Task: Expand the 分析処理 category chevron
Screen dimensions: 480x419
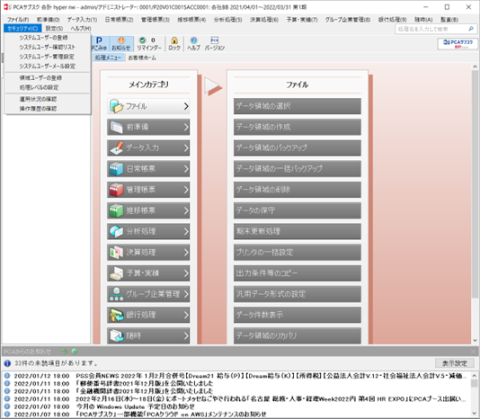Action: click(186, 231)
